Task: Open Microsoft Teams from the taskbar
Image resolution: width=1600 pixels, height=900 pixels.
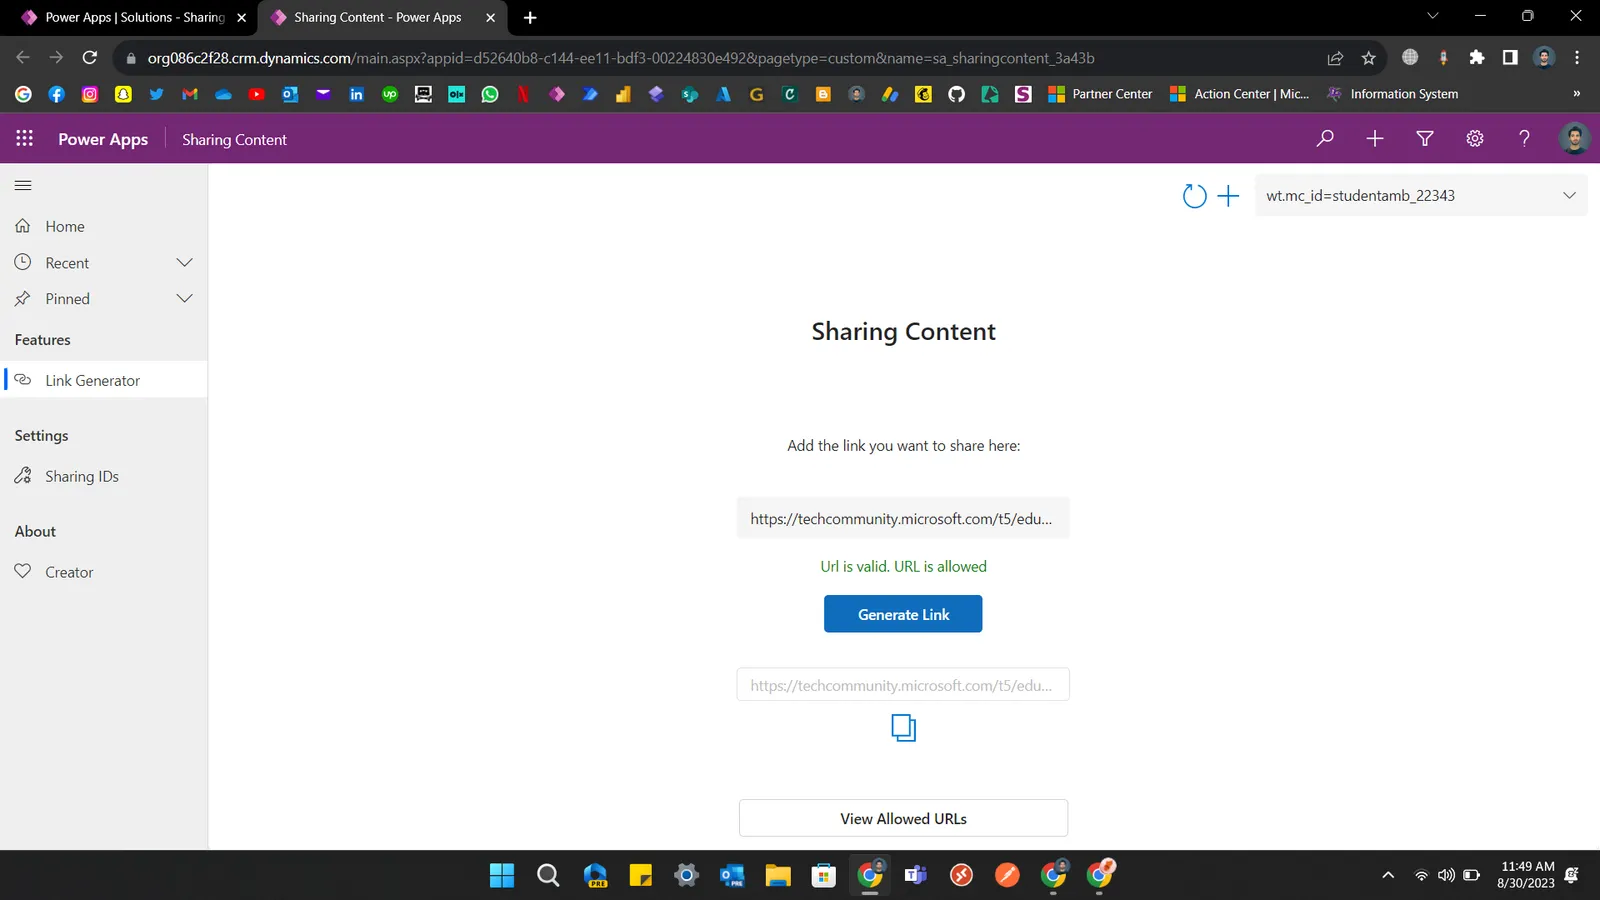Action: tap(916, 875)
